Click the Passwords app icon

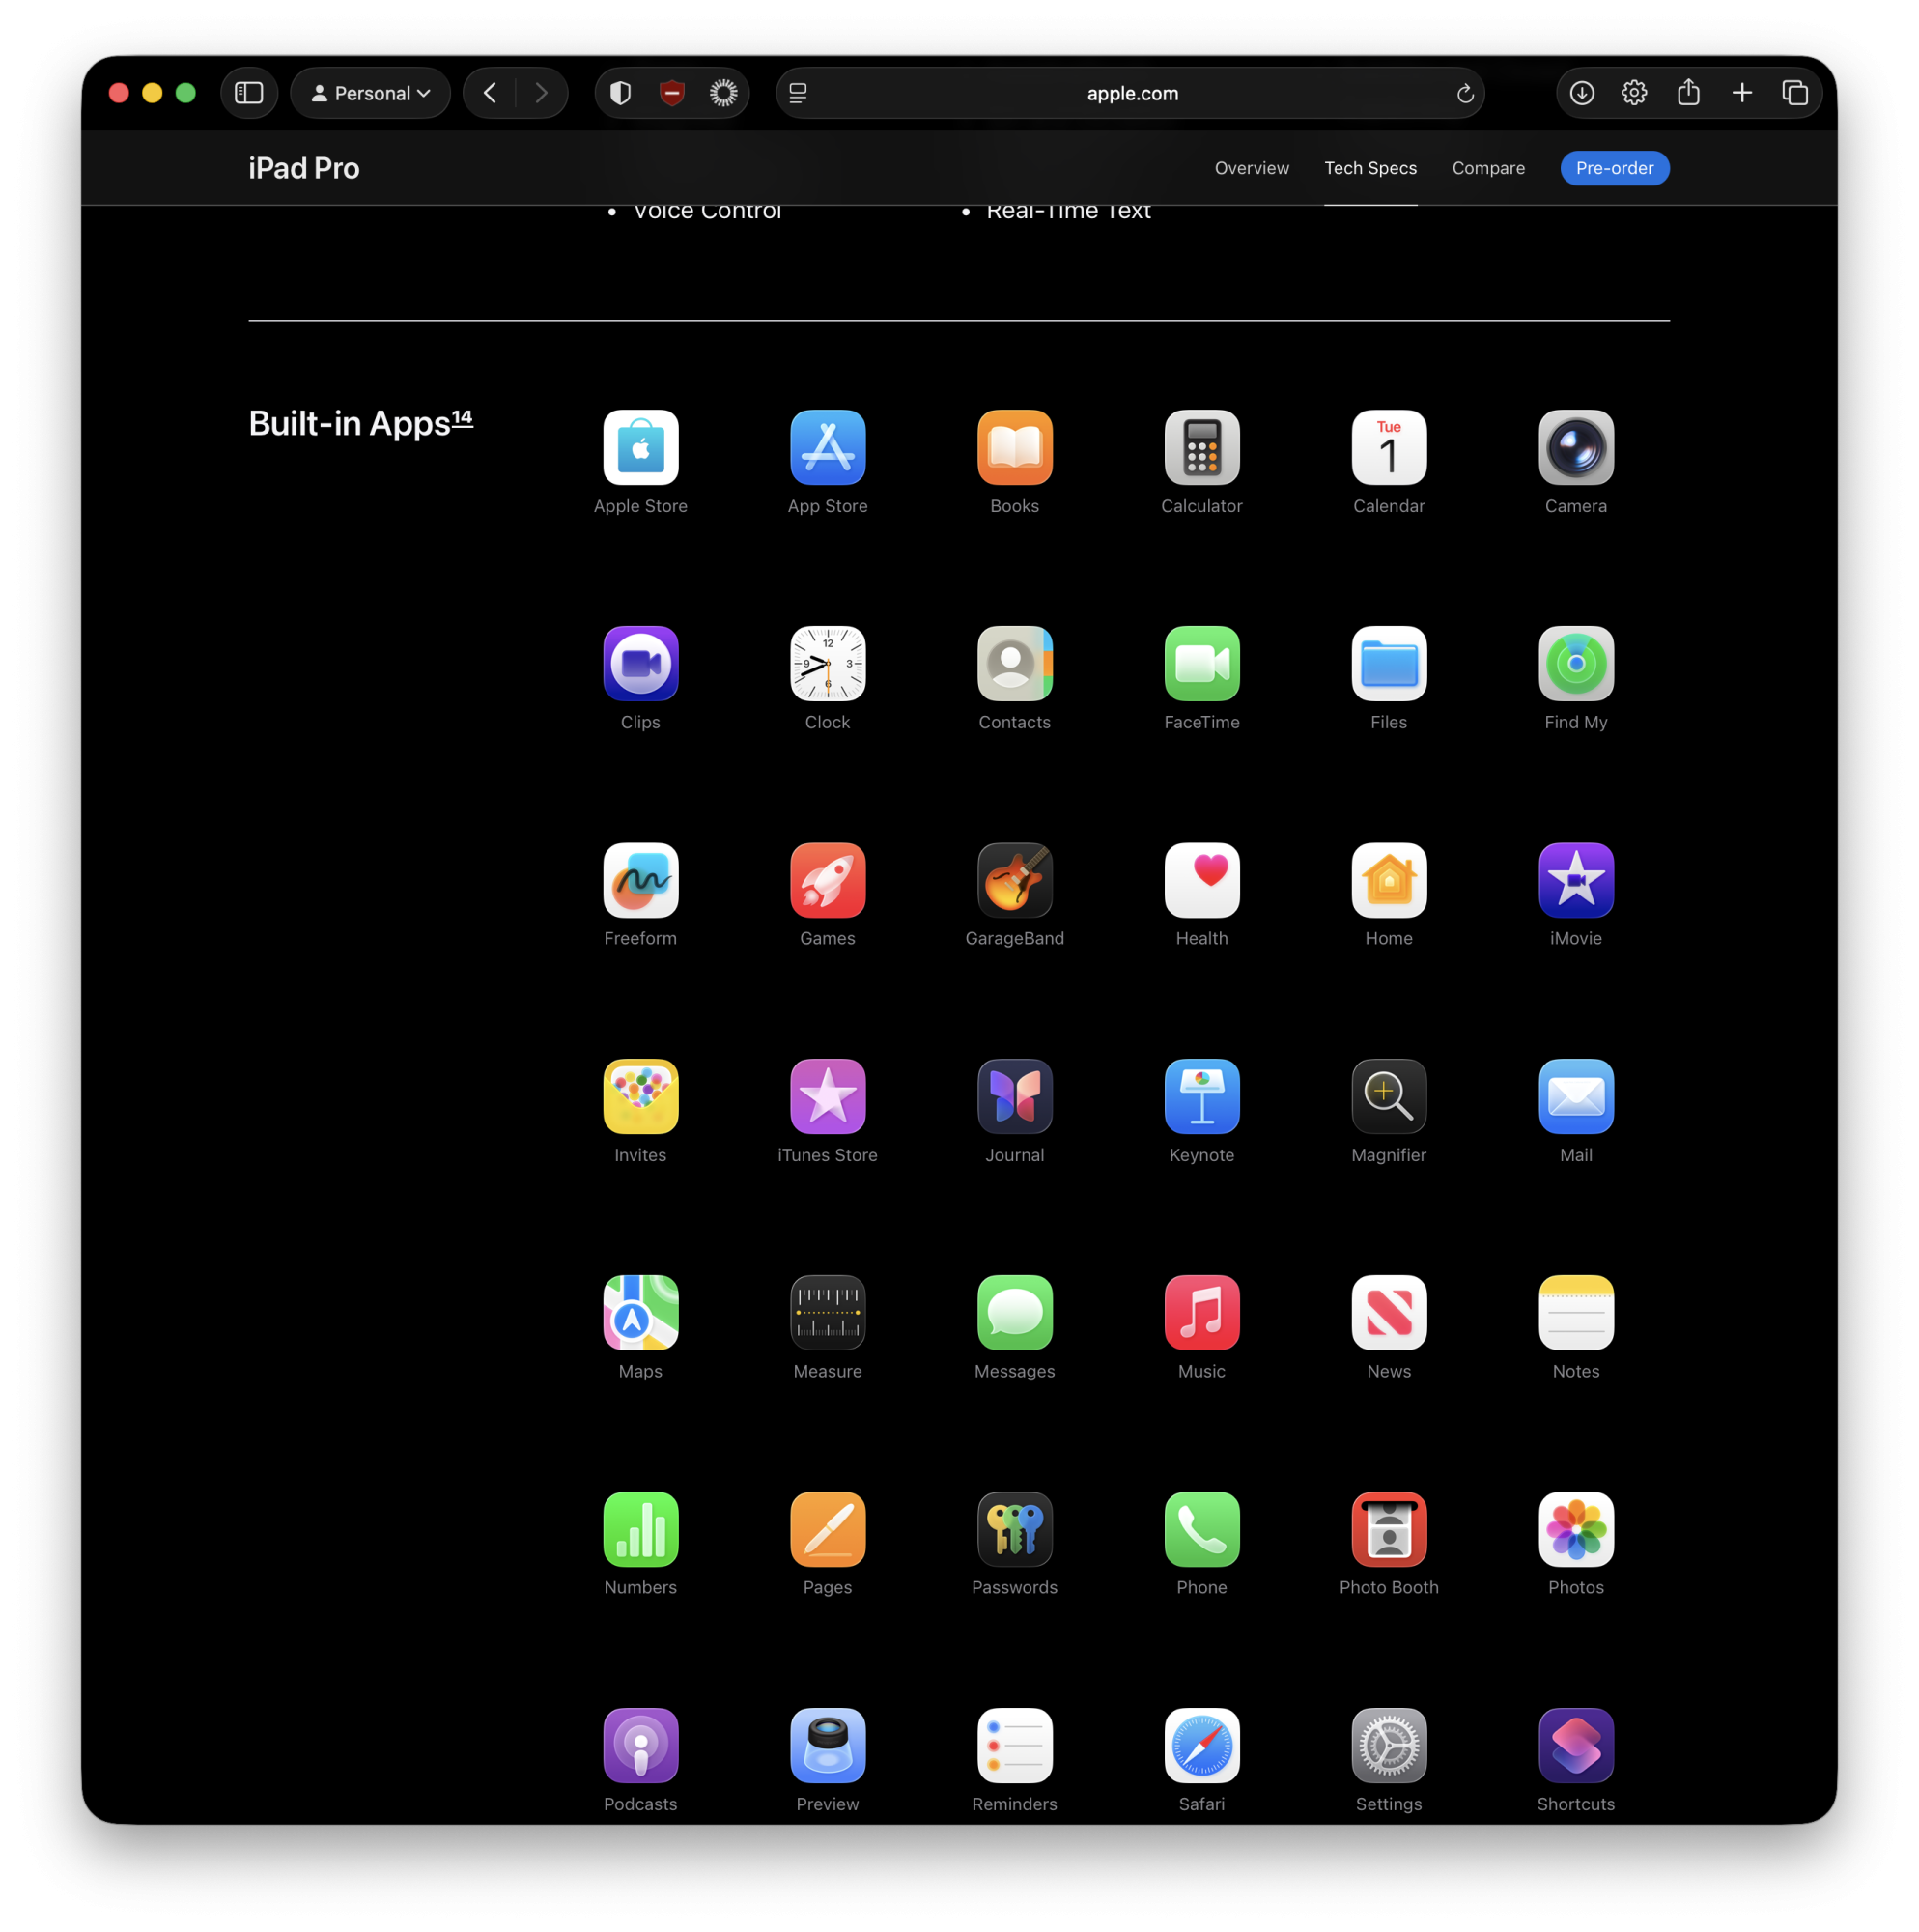pyautogui.click(x=1014, y=1529)
